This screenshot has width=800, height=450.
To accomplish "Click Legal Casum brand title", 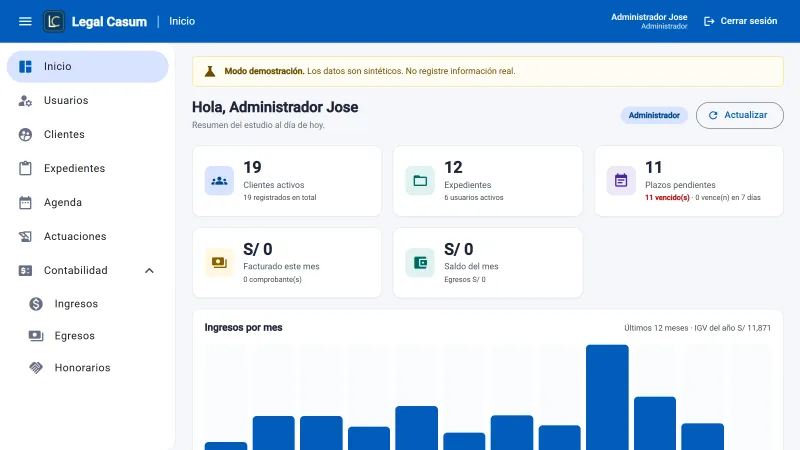I will 109,21.
